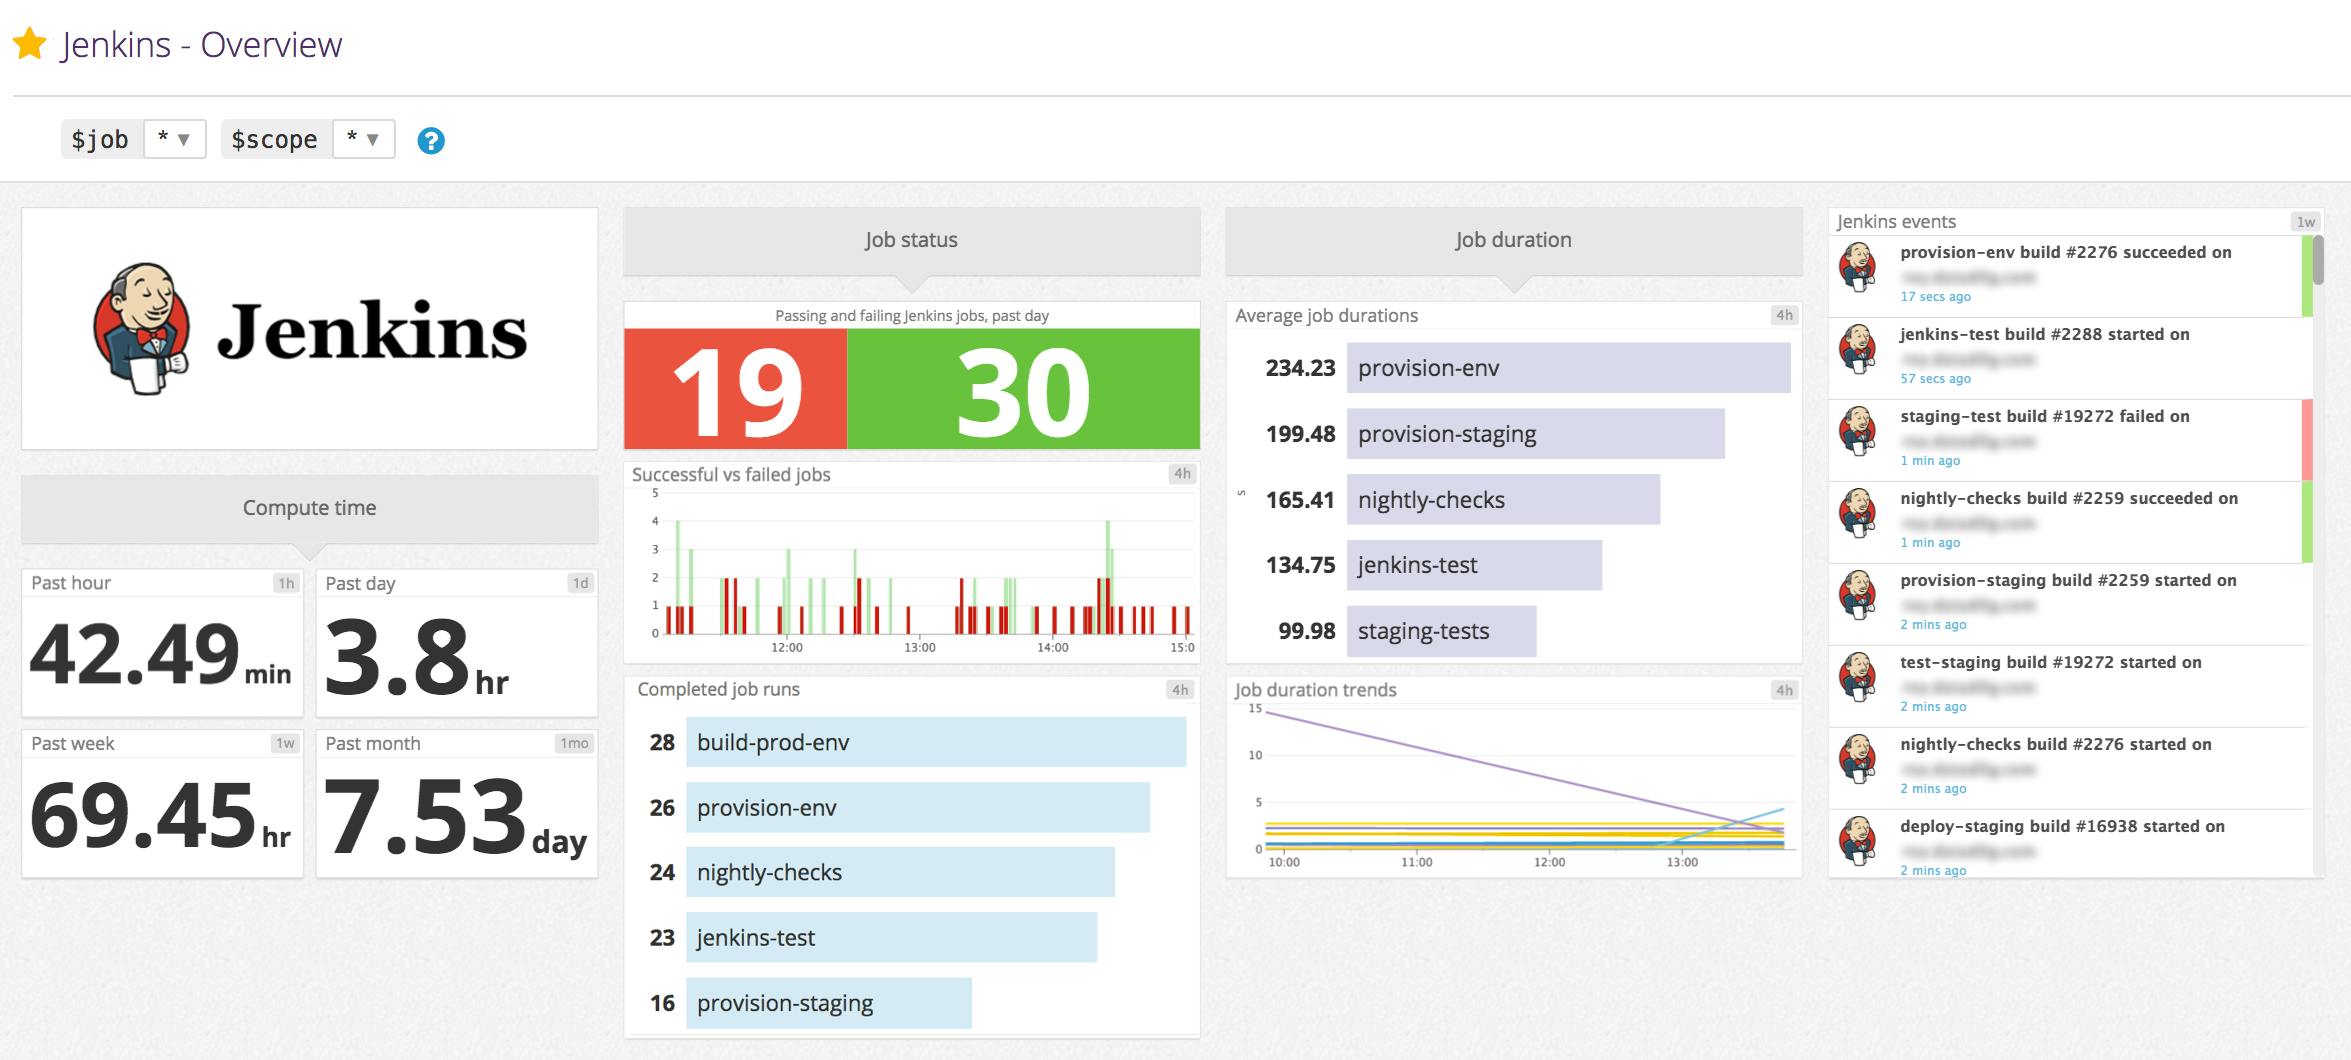Select the Compute time section header
Screen dimensions: 2351x1060
tap(308, 508)
